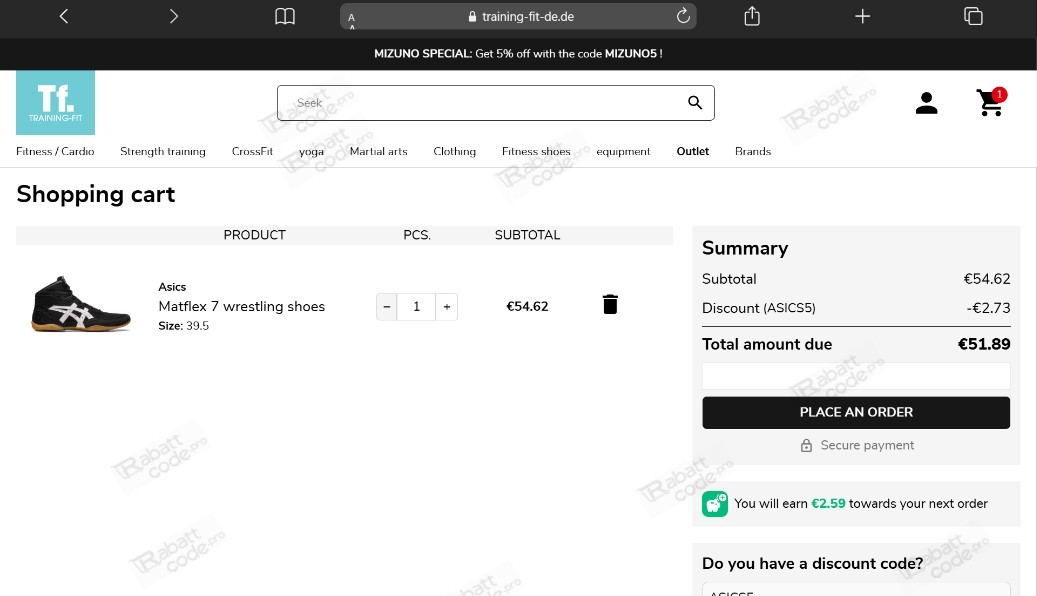Open the user account profile icon

click(x=926, y=103)
